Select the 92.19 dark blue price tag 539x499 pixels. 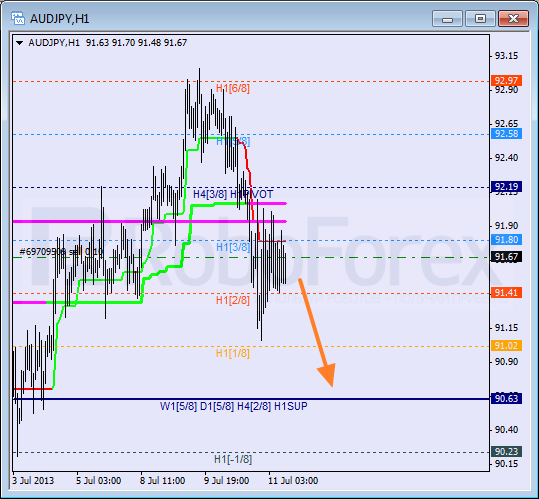[x=506, y=187]
